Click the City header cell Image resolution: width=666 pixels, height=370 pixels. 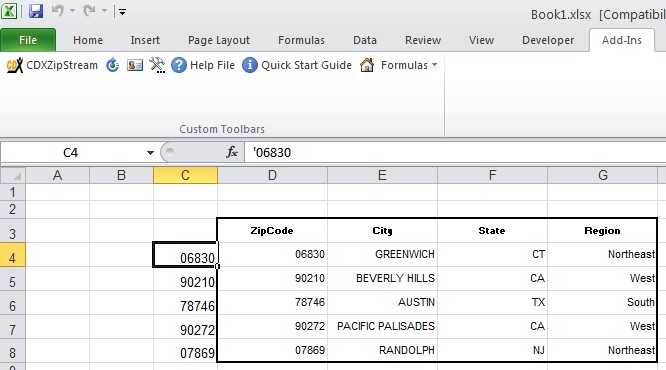(382, 231)
